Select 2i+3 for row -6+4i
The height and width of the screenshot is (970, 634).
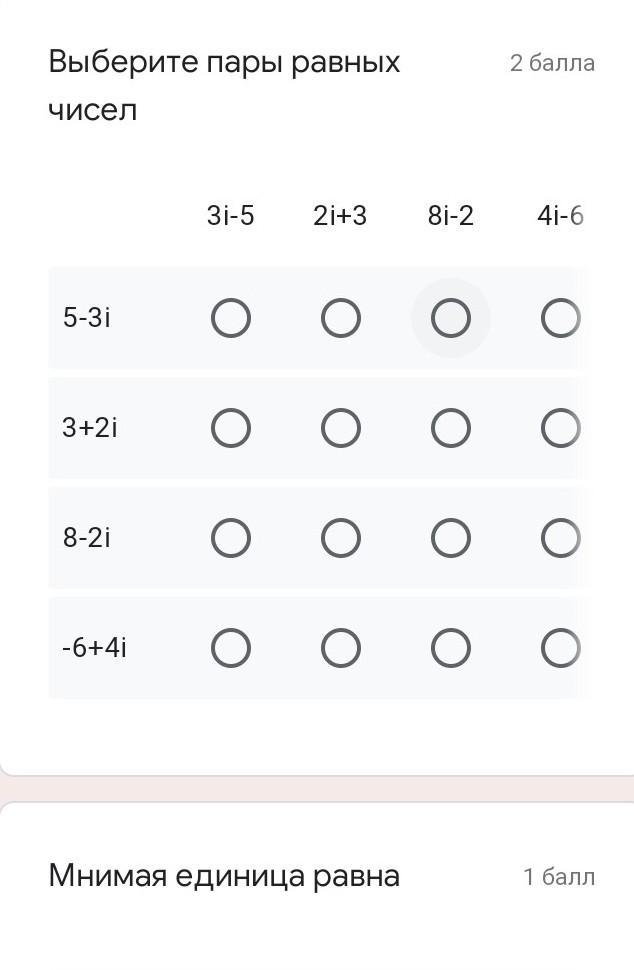pyautogui.click(x=341, y=649)
